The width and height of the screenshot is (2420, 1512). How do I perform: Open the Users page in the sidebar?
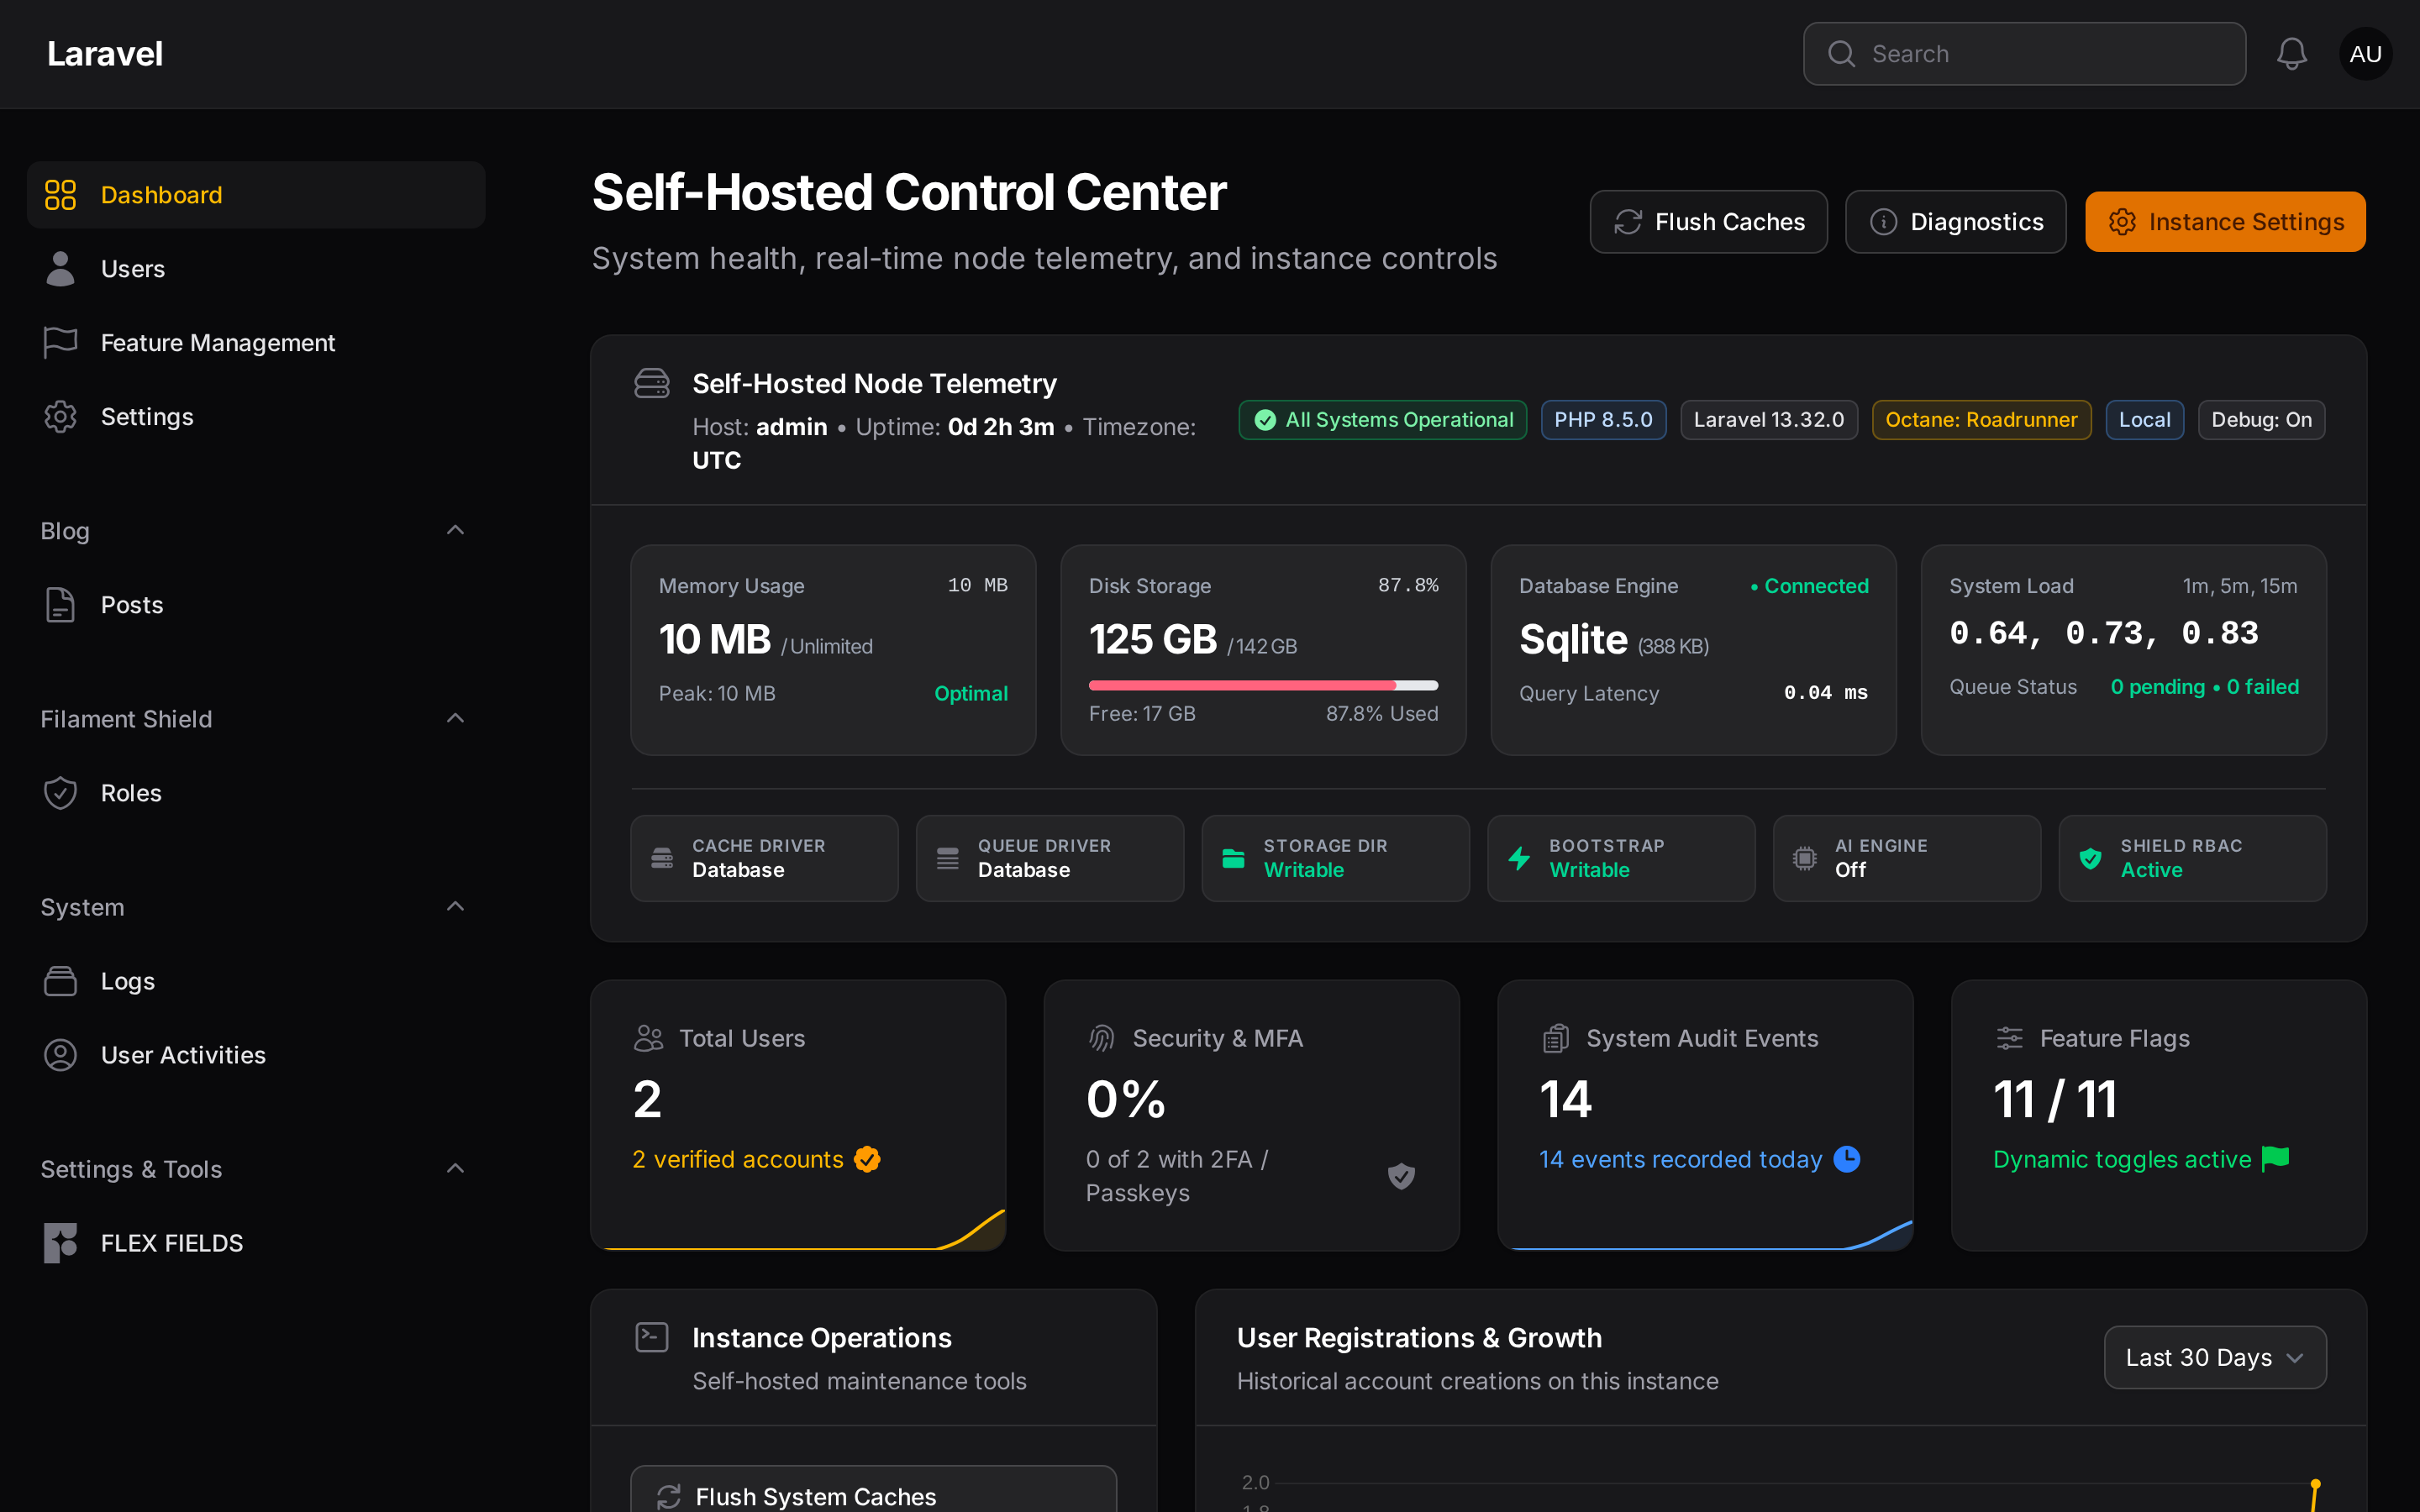click(x=256, y=269)
